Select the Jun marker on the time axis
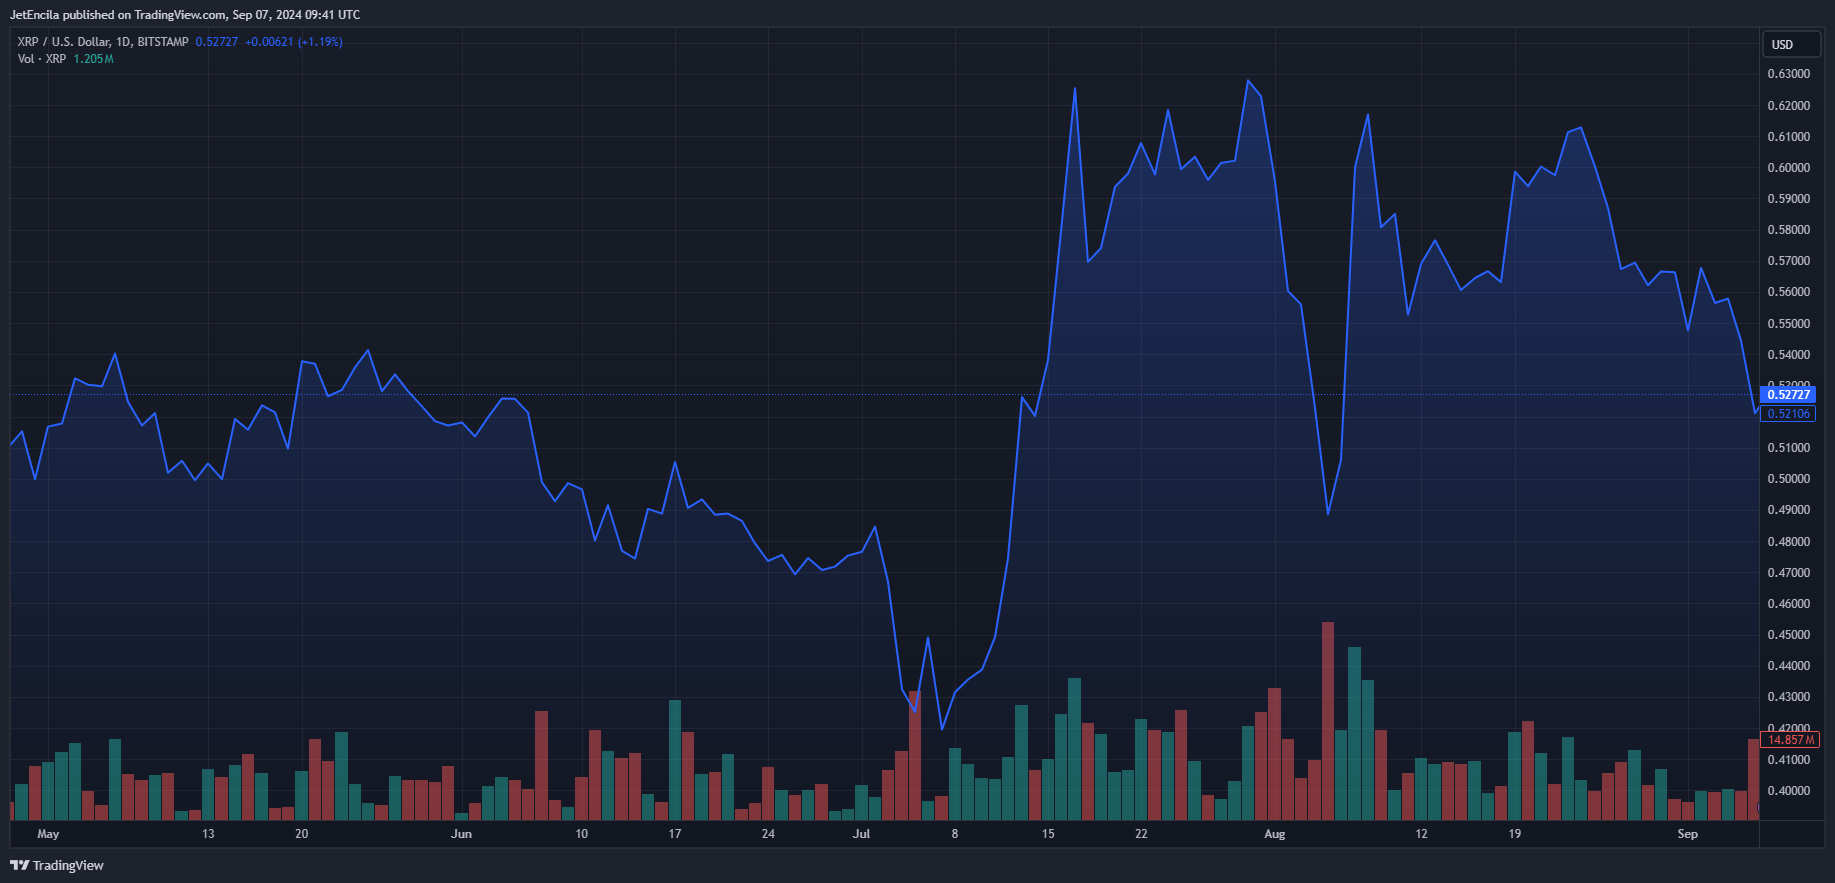This screenshot has height=883, width=1835. coord(461,834)
